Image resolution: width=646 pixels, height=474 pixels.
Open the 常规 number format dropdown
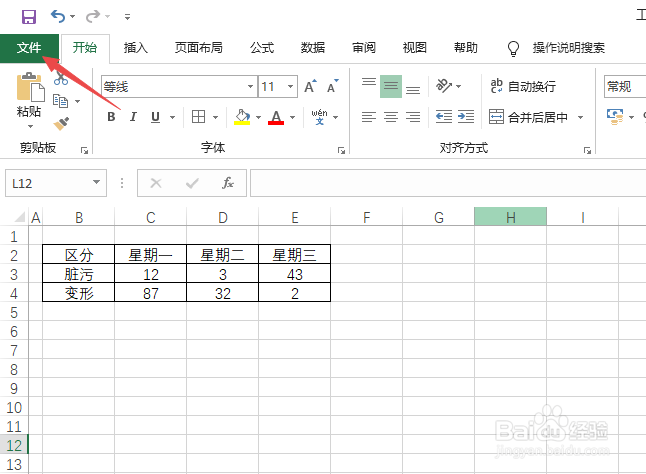[625, 86]
